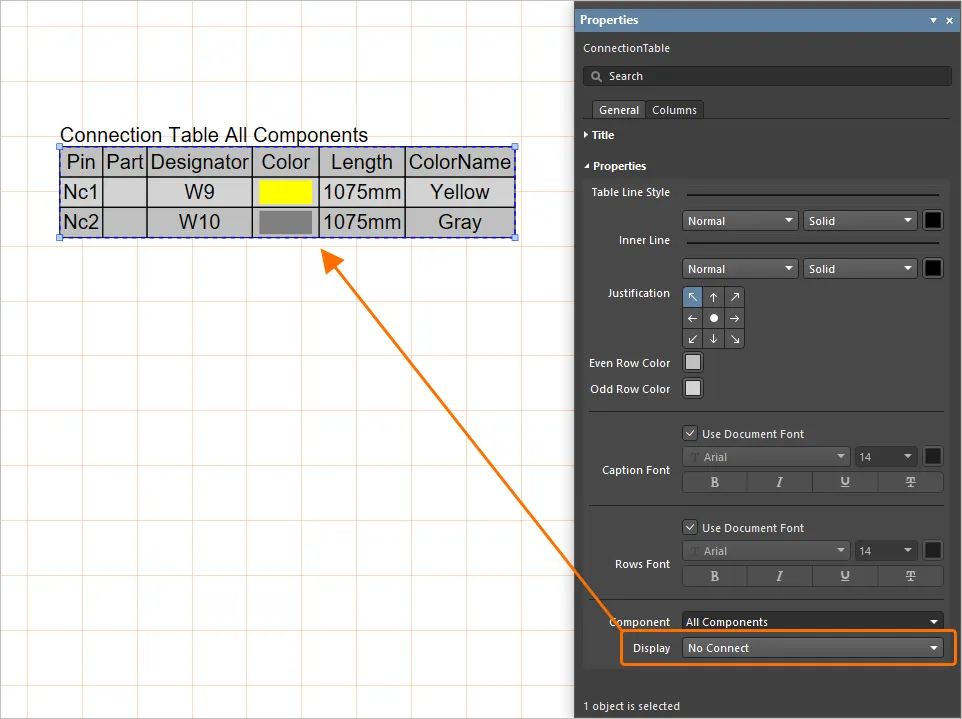
Task: Uncheck Use Document Font for Caption Font
Action: coord(690,434)
